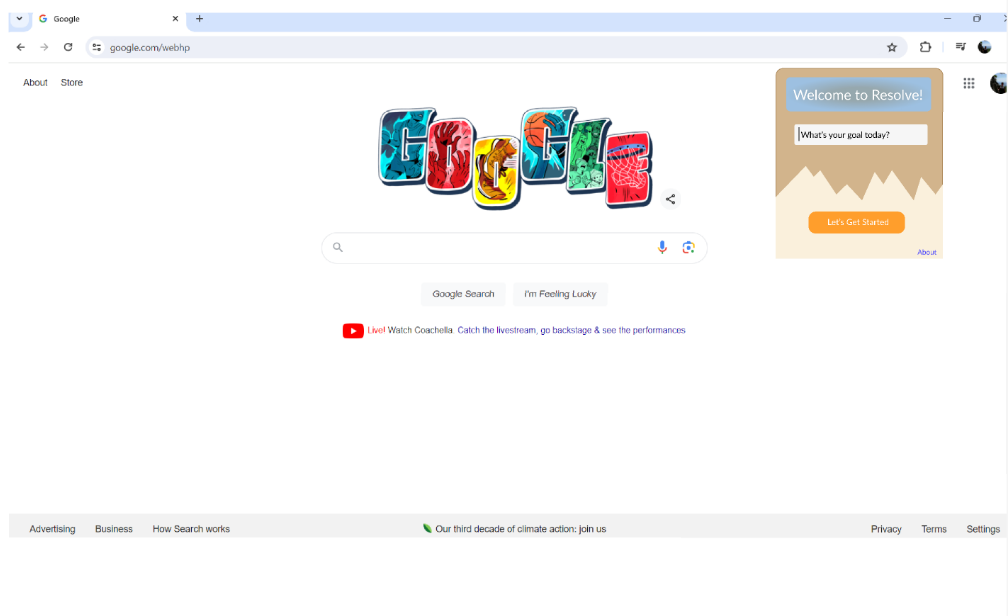Start voice search with microphone icon
The width and height of the screenshot is (1008, 616).
coord(662,247)
